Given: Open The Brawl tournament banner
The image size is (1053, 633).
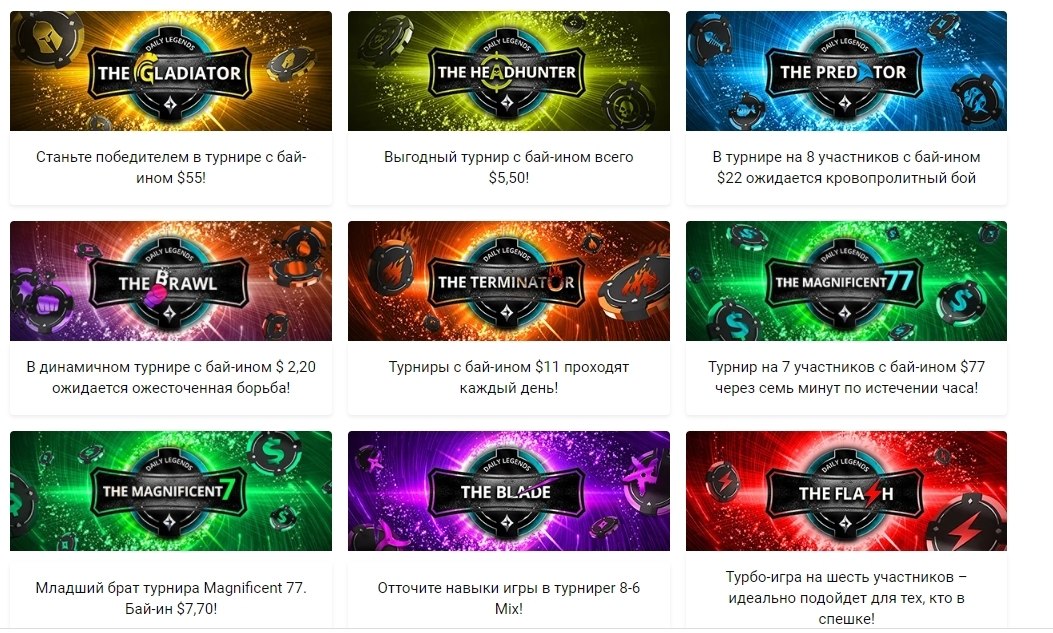Looking at the screenshot, I should coord(171,281).
